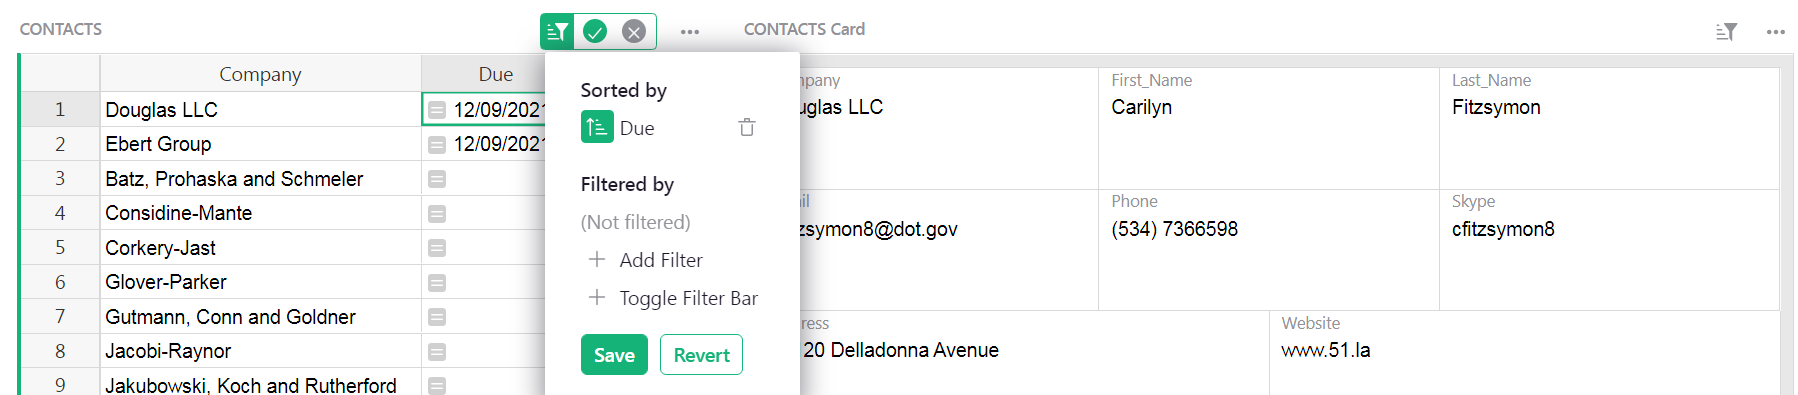Open date picker icon in Ebert Group row
Screen dimensions: 1798x395
[437, 145]
